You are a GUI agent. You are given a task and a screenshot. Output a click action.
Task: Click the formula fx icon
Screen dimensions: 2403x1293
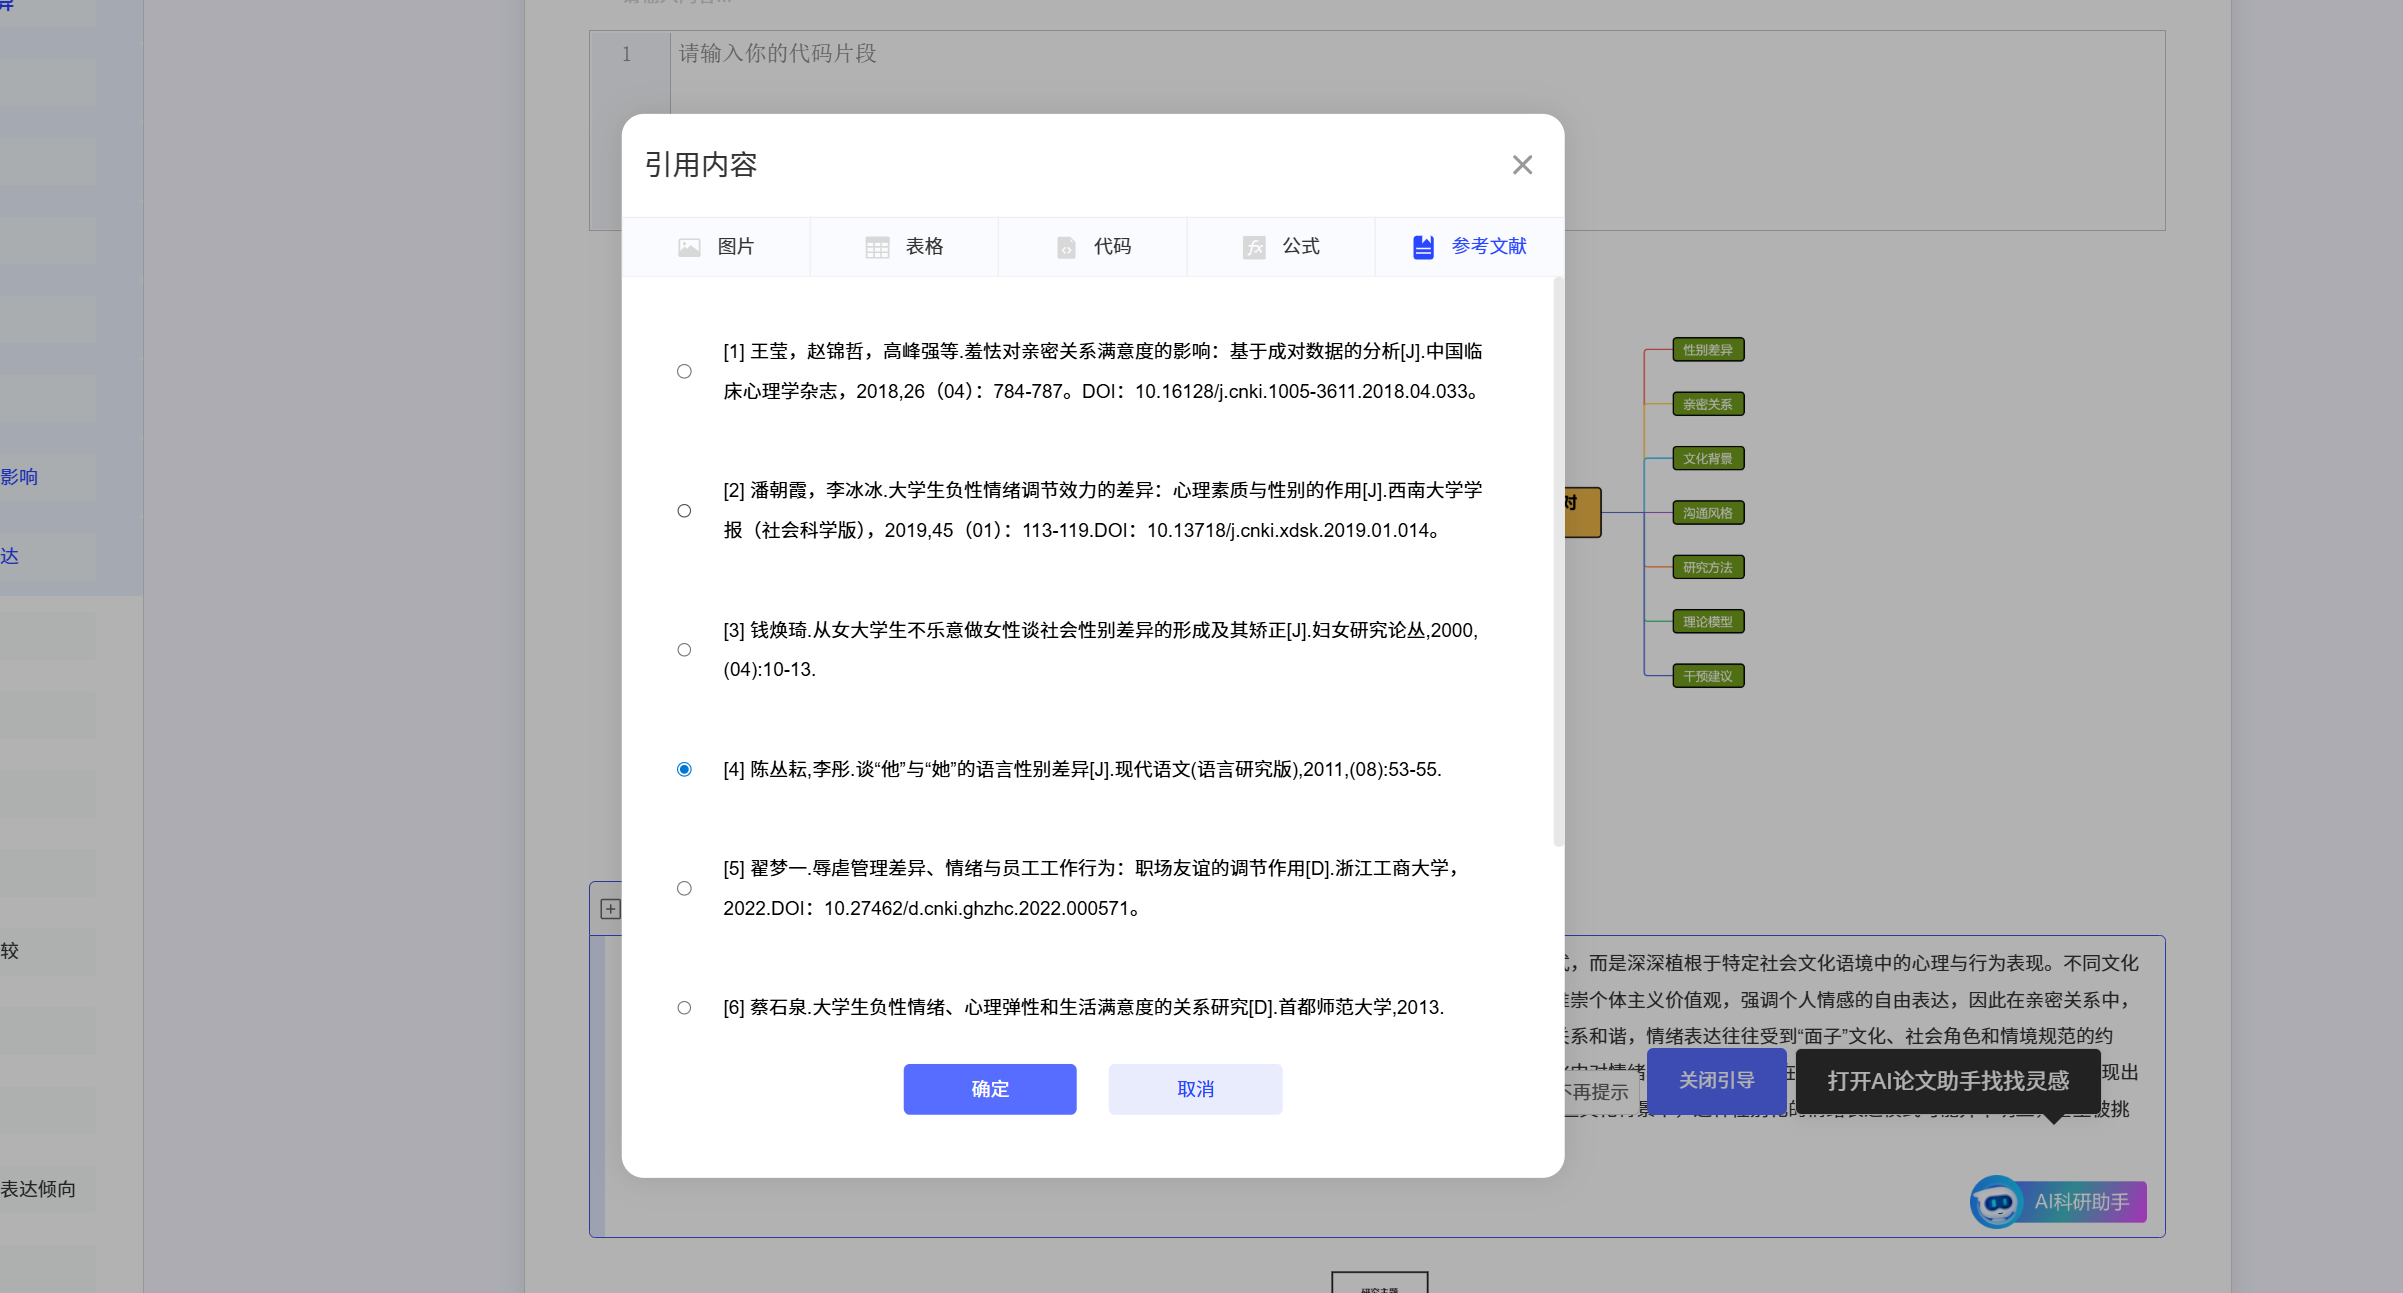(1254, 247)
